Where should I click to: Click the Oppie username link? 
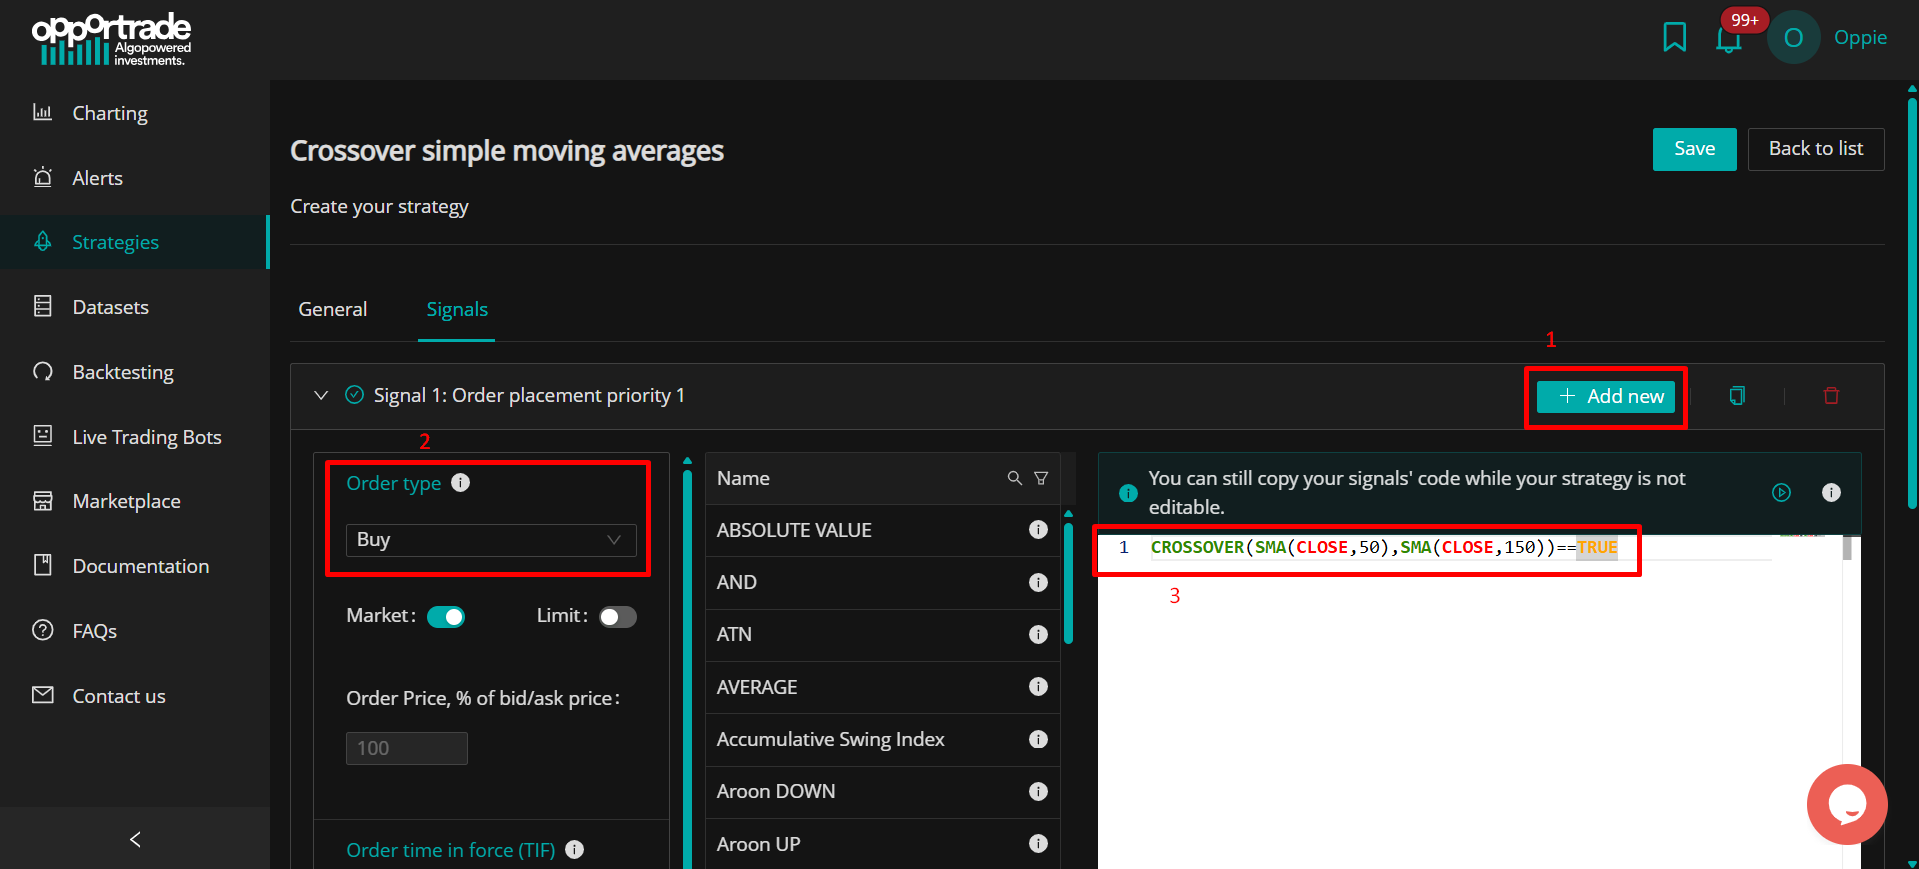(x=1860, y=38)
